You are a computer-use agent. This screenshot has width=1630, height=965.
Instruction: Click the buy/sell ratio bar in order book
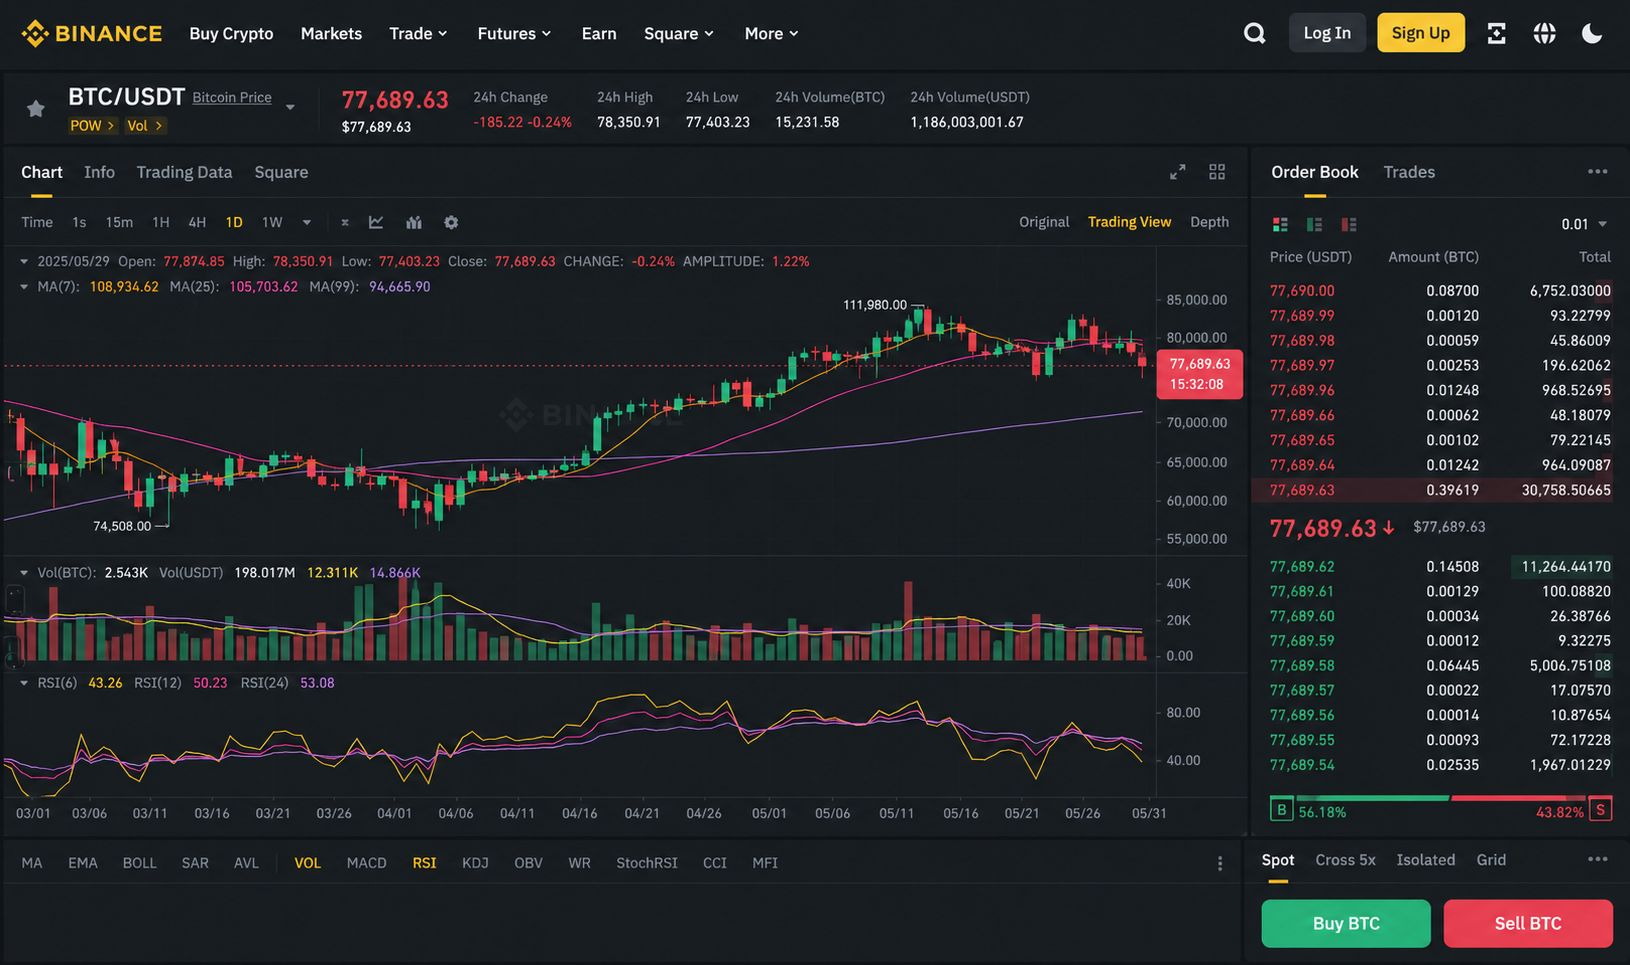[1440, 798]
